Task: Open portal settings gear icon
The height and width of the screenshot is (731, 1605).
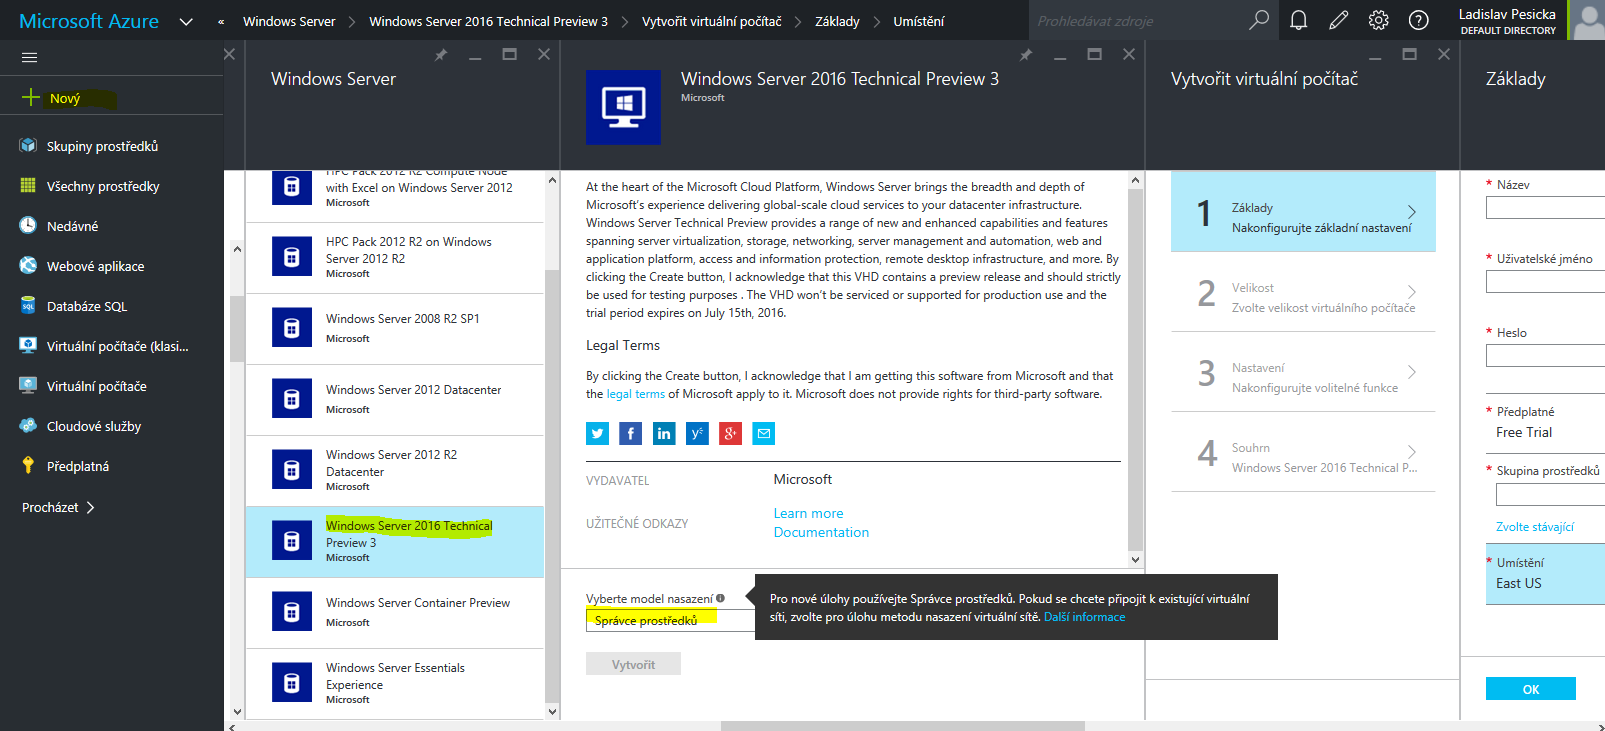Action: click(x=1379, y=20)
